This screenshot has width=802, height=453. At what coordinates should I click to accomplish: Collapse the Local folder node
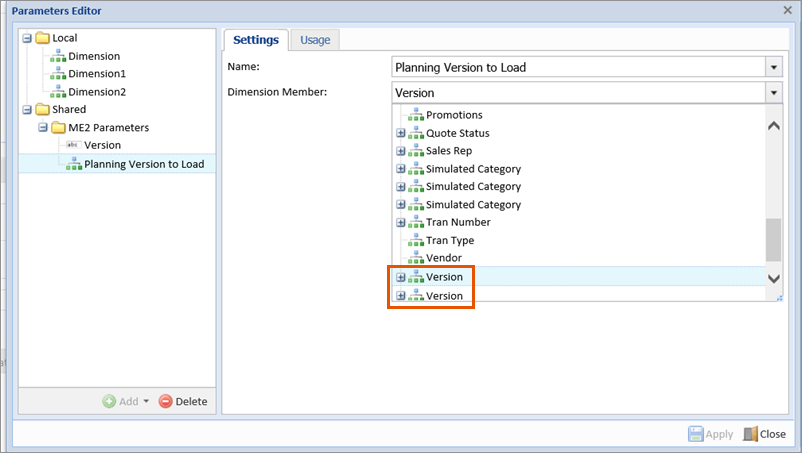27,38
